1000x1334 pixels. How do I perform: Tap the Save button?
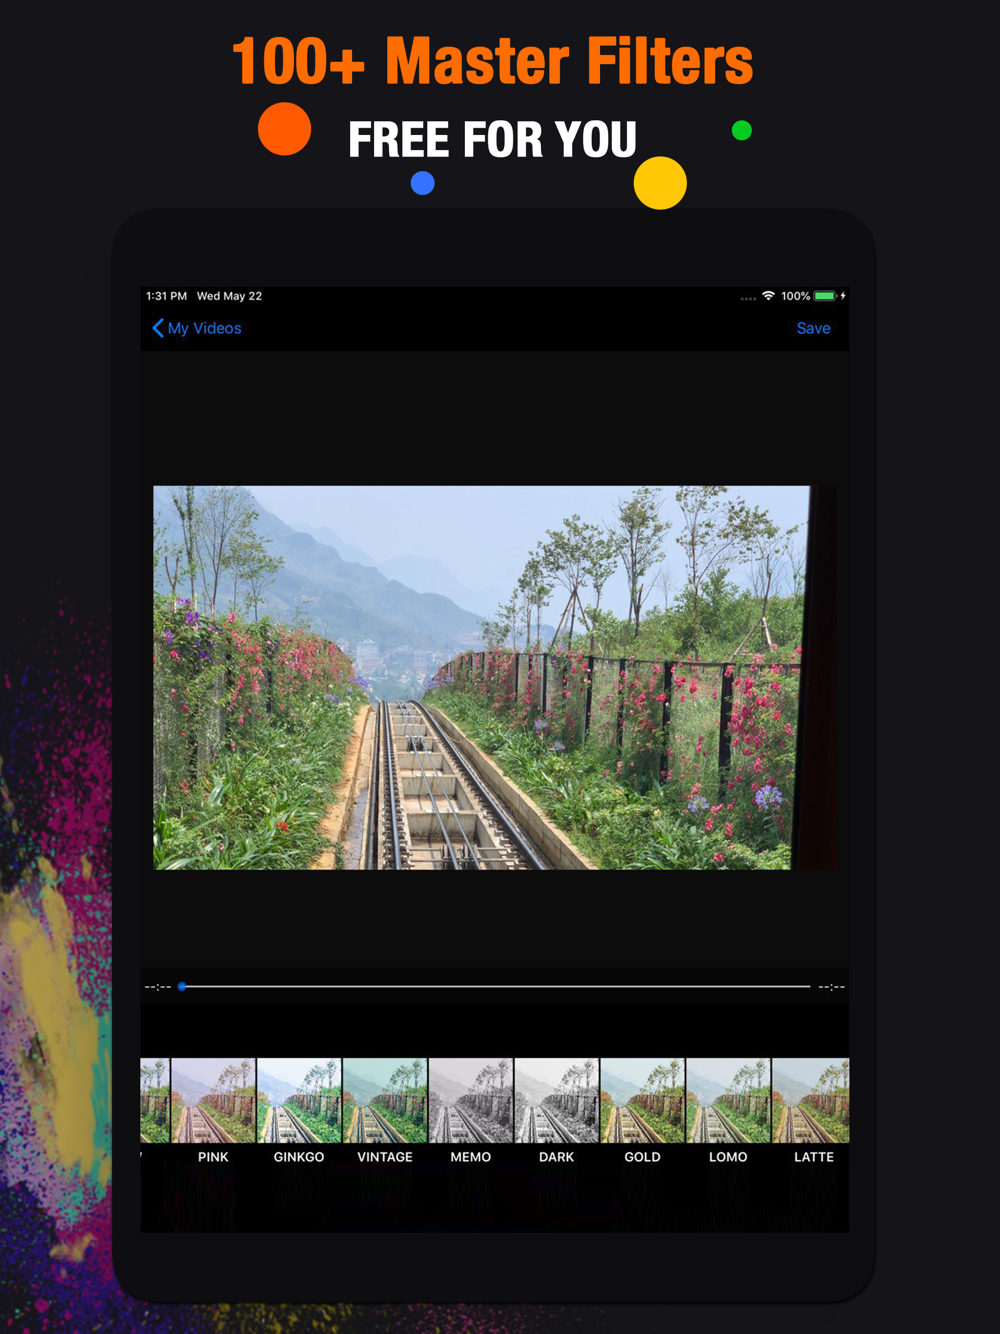point(813,328)
